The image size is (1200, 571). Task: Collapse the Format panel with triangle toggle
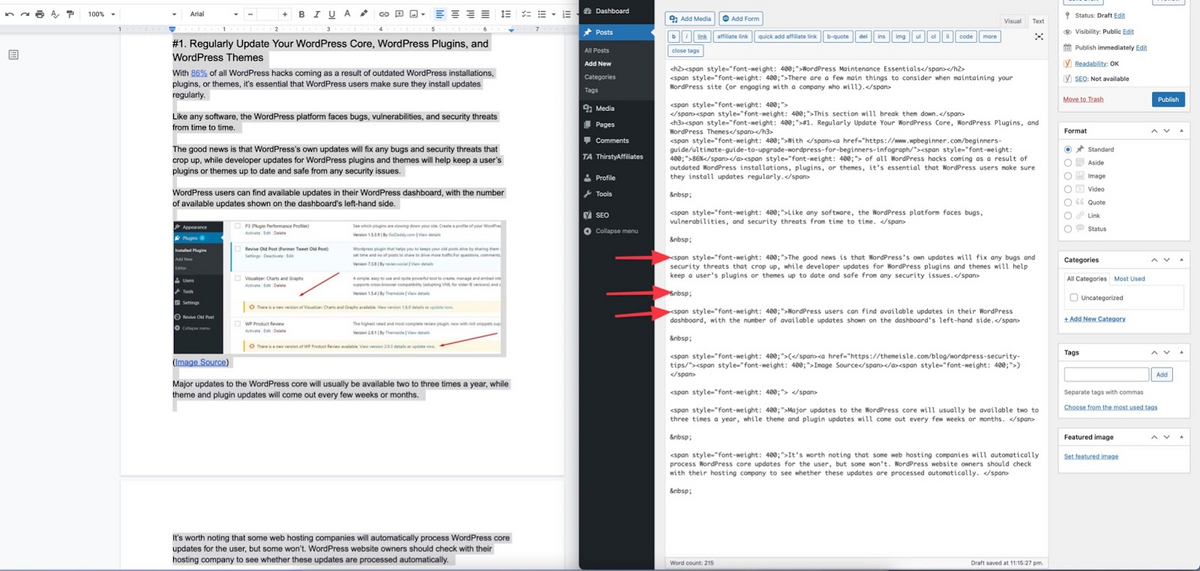[x=1182, y=131]
